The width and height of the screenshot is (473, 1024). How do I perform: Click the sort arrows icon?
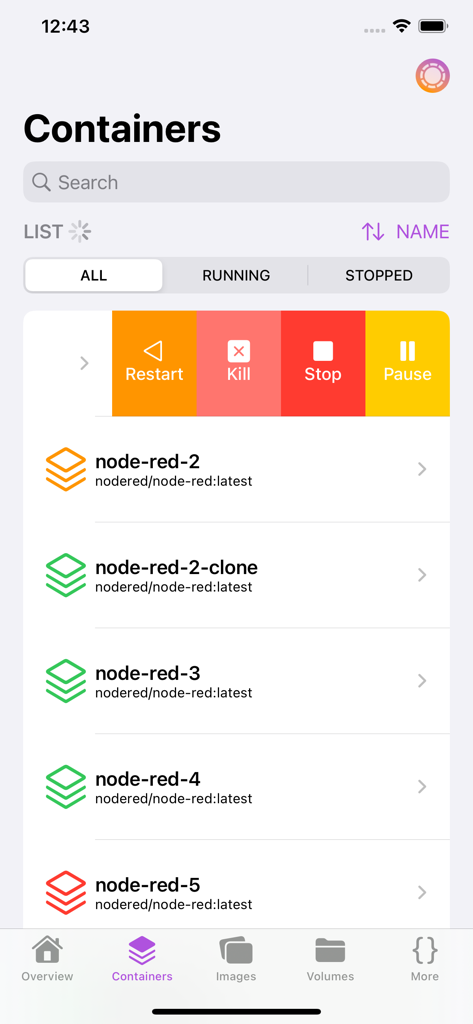(373, 231)
